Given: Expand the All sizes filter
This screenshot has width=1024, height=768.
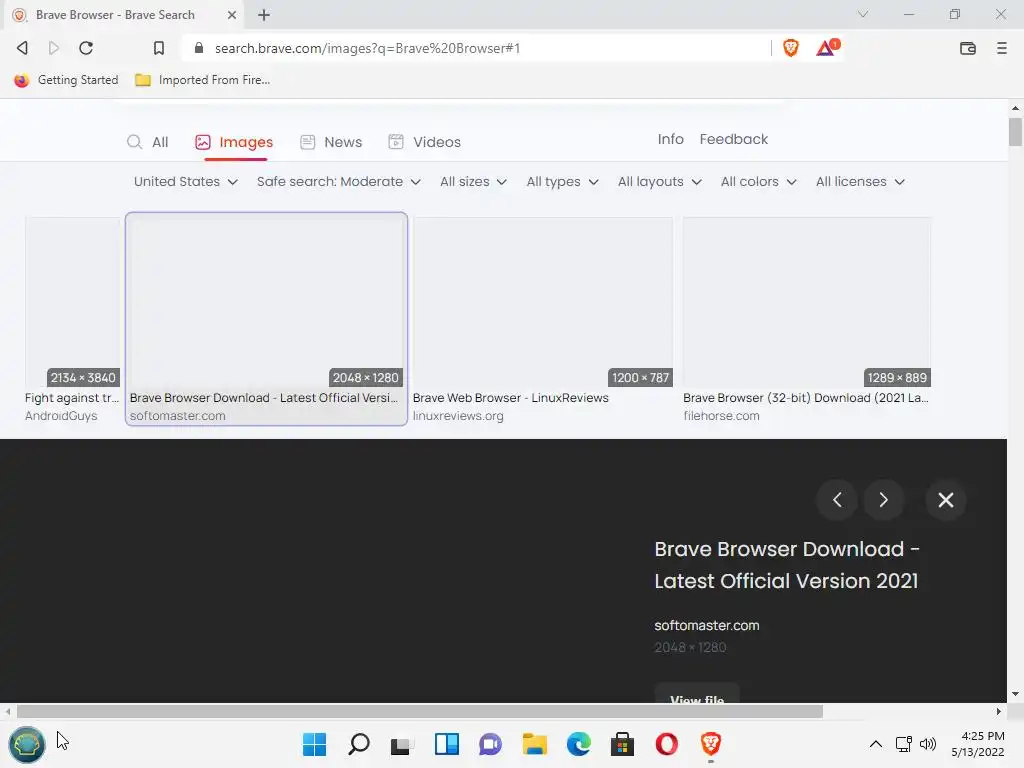Looking at the screenshot, I should (x=473, y=182).
